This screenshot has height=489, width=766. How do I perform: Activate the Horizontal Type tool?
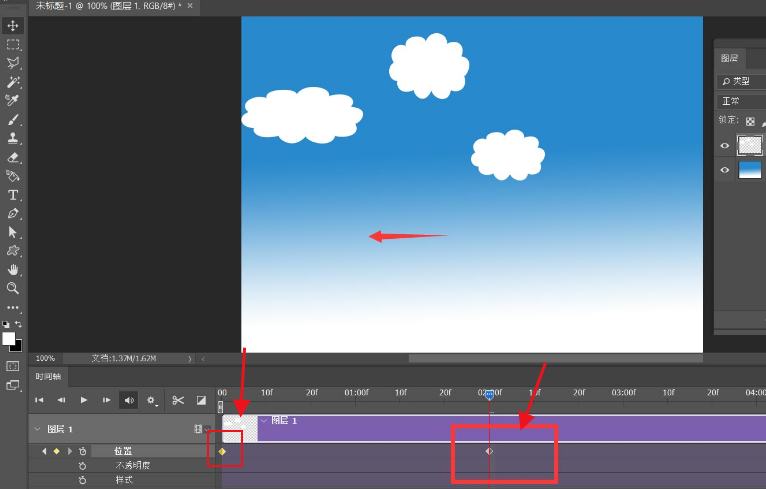[x=13, y=195]
